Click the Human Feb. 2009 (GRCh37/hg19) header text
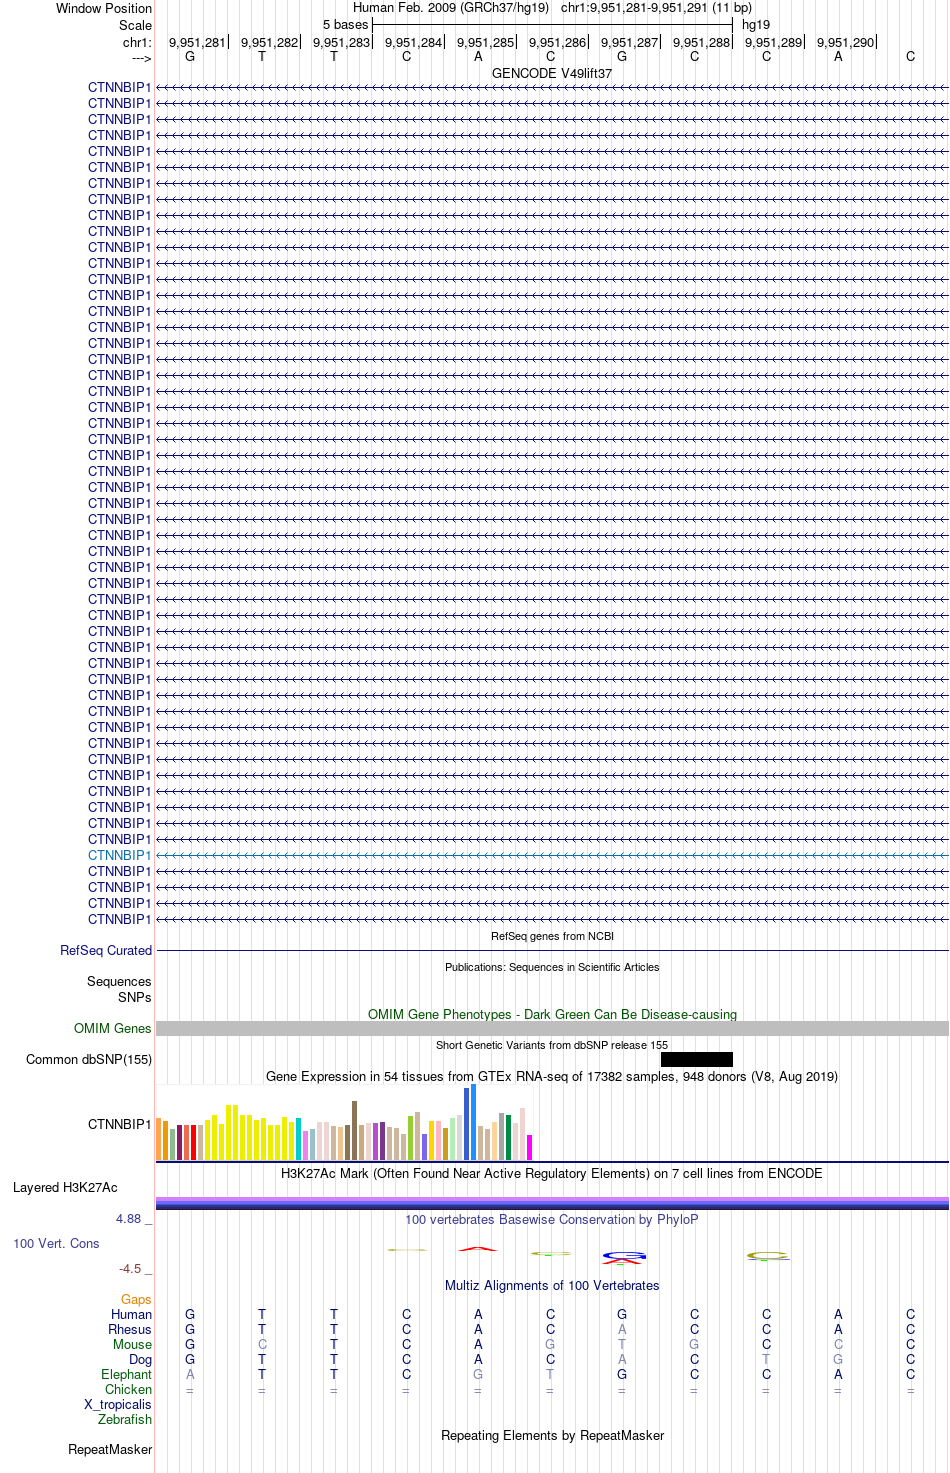This screenshot has width=950, height=1473. click(x=451, y=8)
